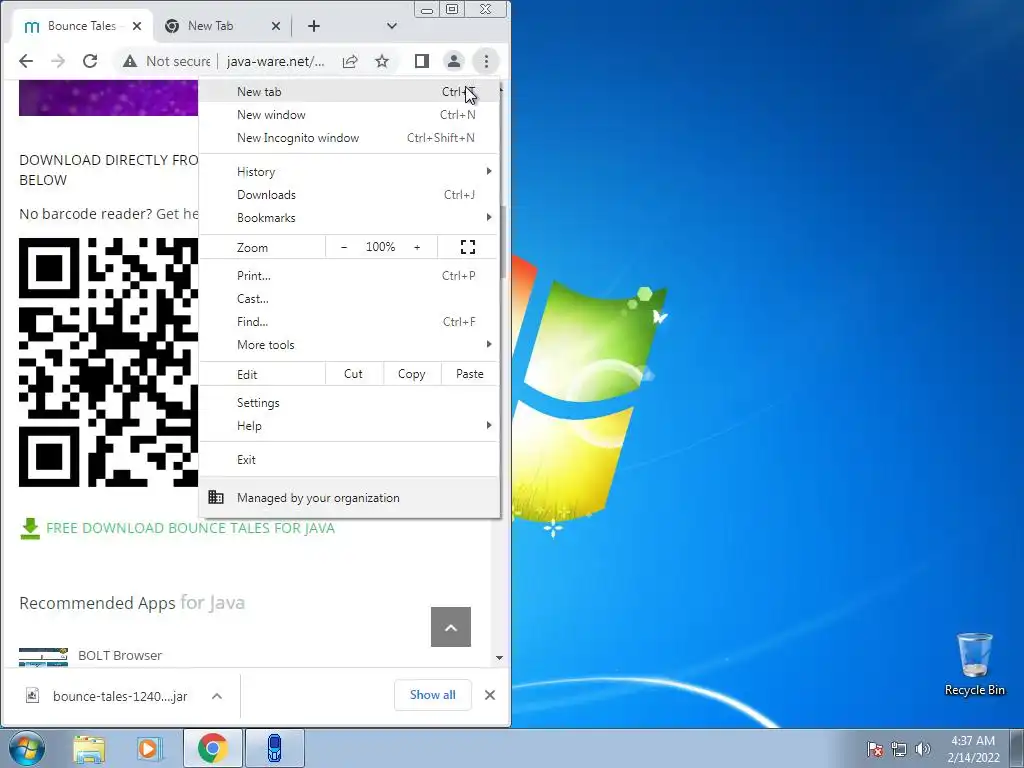Expand options for the downloaded jar file
Viewport: 1024px width, 768px height.
217,696
